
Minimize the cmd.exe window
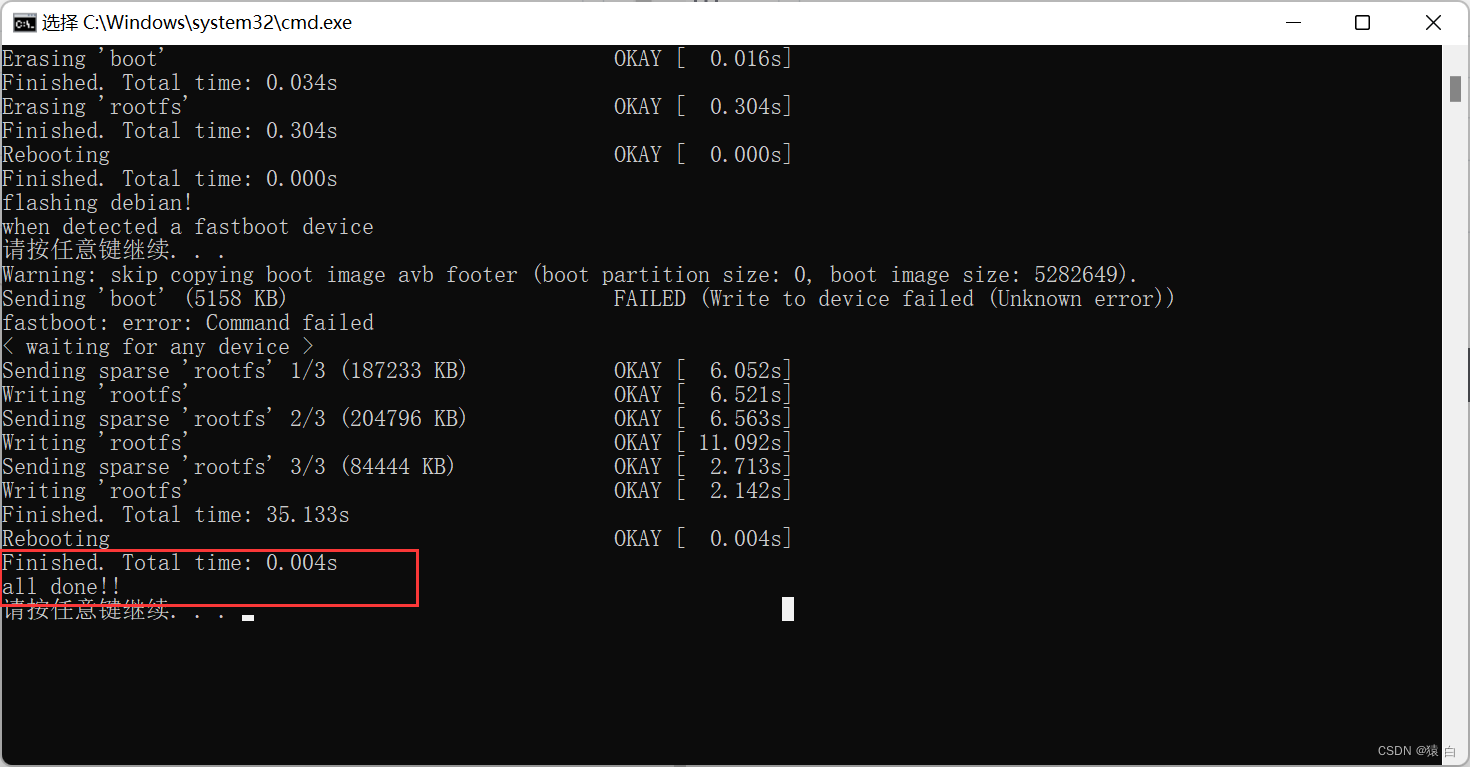point(1293,22)
